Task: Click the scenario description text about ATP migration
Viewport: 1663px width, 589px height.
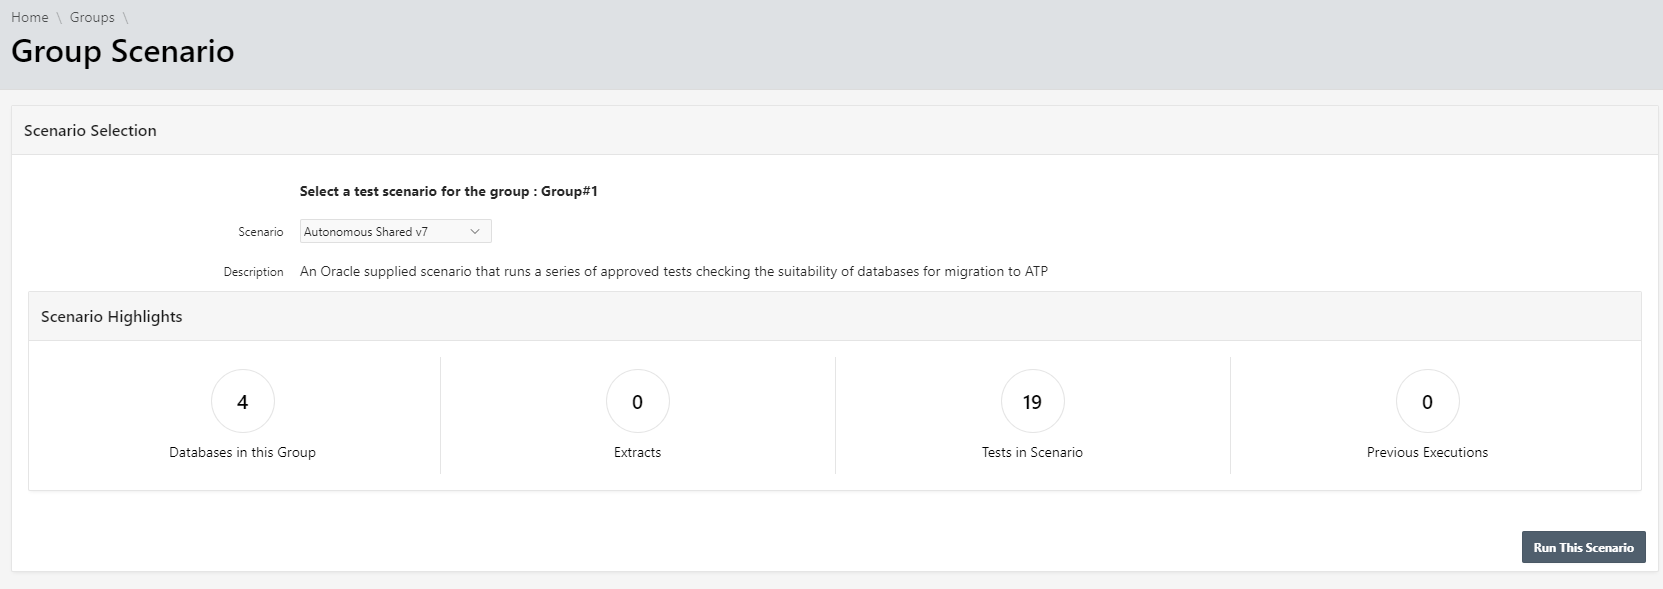Action: click(673, 272)
